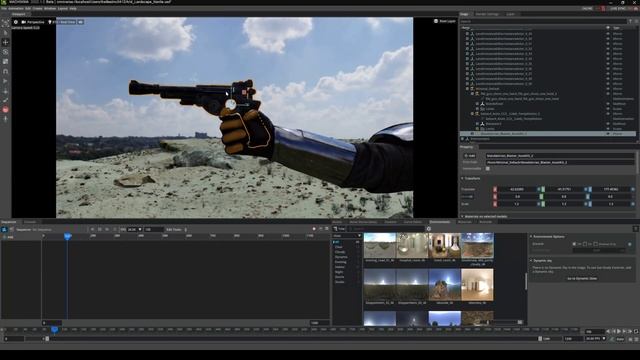This screenshot has width=640, height=360.
Task: Click the content browser Filter button
Action: pyautogui.click(x=339, y=229)
